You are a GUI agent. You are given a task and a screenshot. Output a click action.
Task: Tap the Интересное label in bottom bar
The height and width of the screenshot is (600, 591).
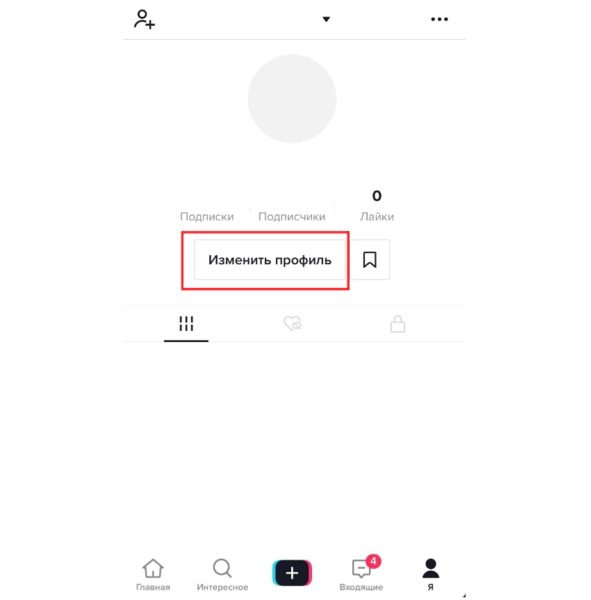[222, 587]
